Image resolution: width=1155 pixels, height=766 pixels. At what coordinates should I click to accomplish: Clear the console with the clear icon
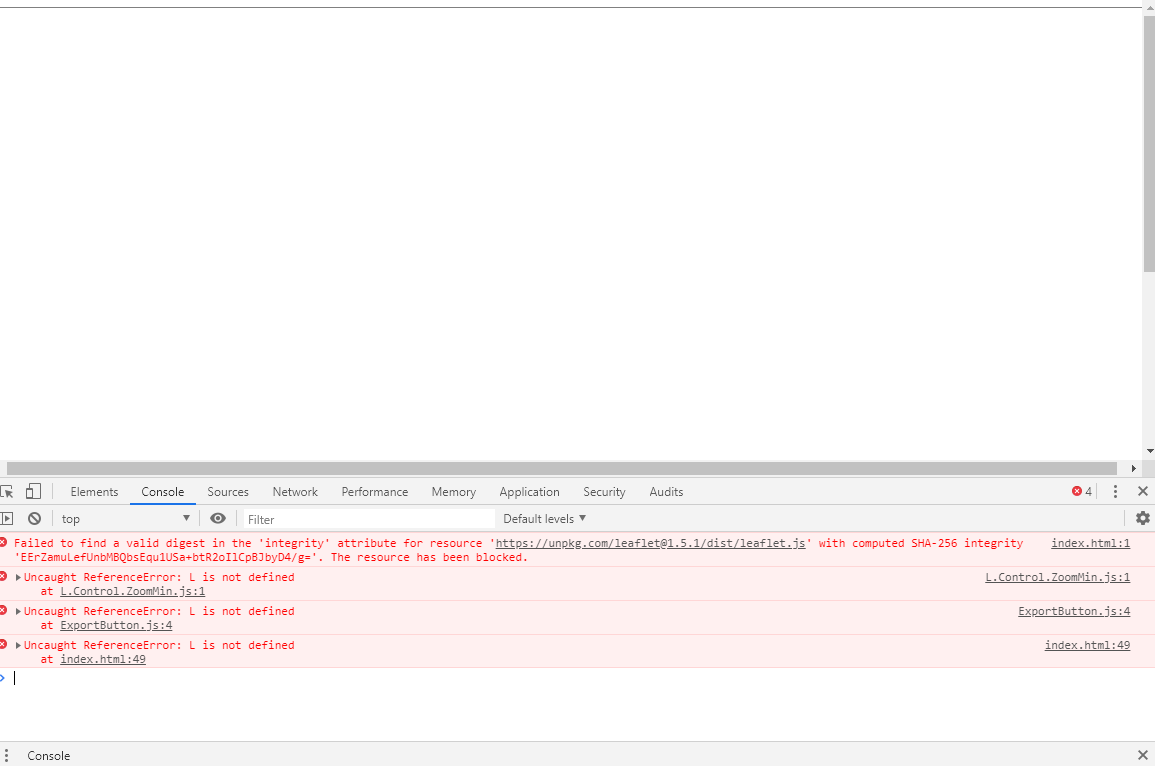pyautogui.click(x=34, y=518)
